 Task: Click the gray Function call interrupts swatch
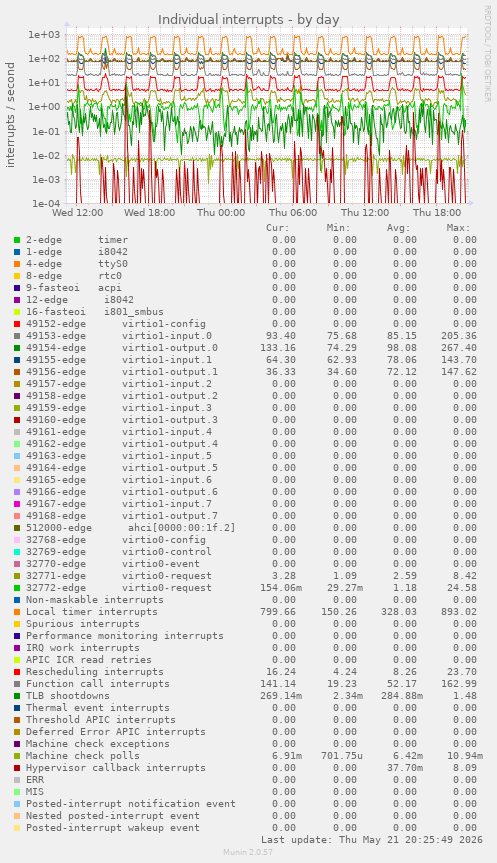pos(17,684)
